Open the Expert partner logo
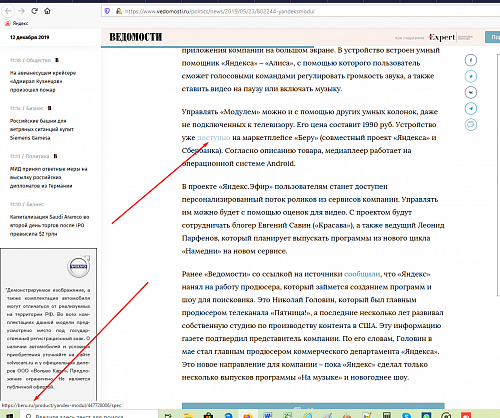The image size is (500, 418). pyautogui.click(x=442, y=37)
